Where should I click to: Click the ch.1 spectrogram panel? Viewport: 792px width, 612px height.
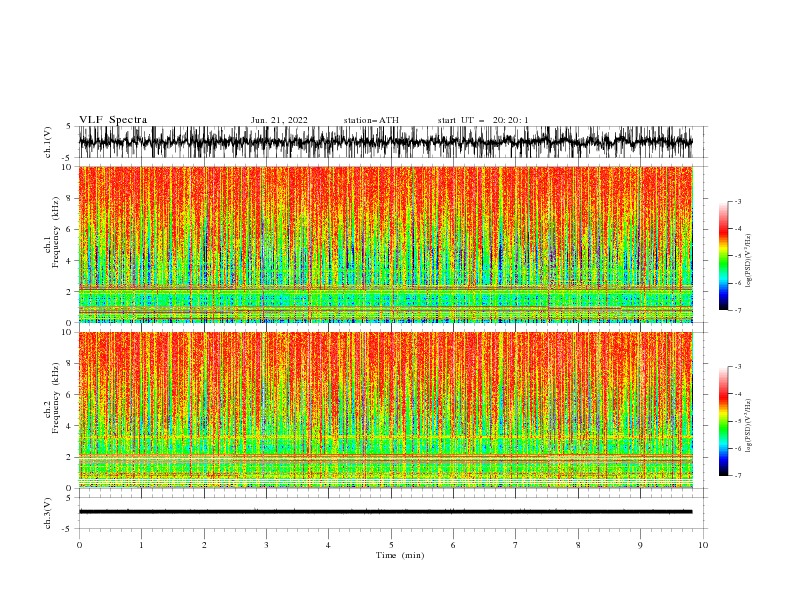coord(385,244)
